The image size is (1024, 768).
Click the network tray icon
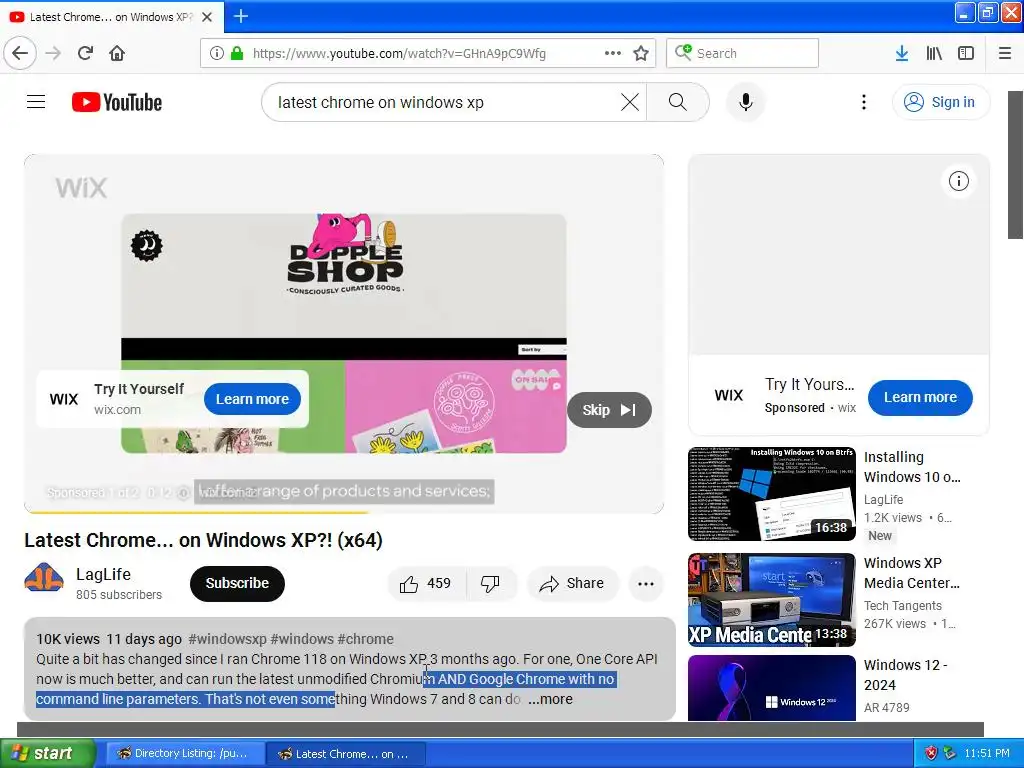[x=950, y=753]
